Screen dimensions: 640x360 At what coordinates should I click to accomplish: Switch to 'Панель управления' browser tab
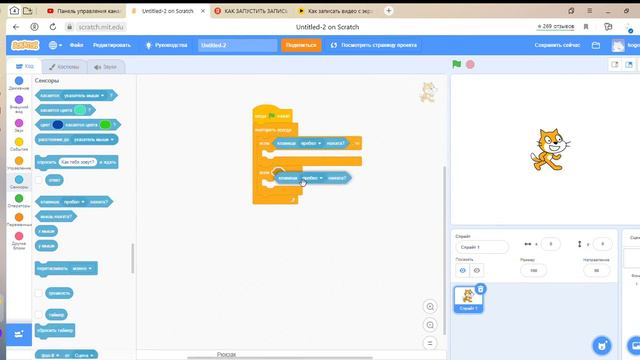tap(84, 11)
